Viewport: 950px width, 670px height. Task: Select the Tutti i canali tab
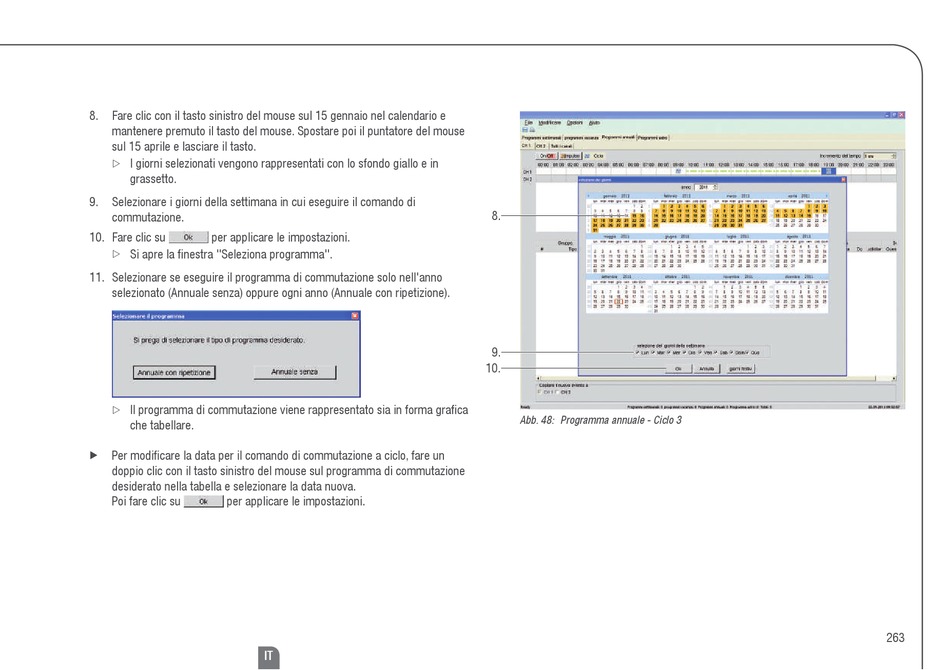(x=561, y=146)
